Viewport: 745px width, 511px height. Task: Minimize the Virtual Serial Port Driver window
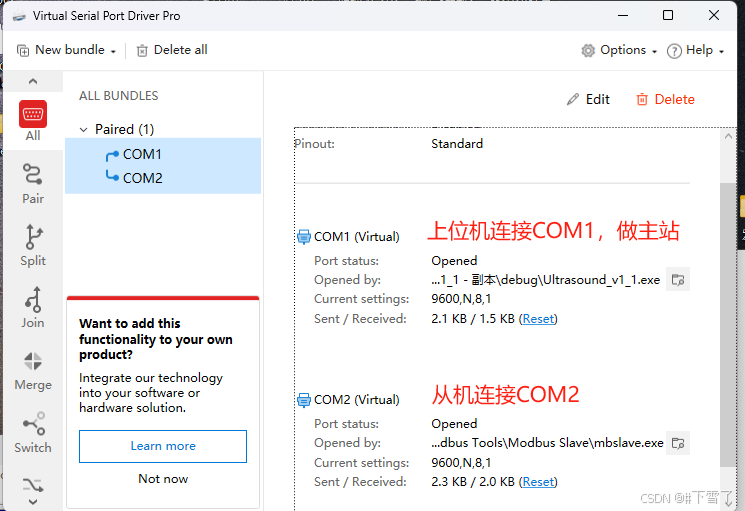point(623,15)
